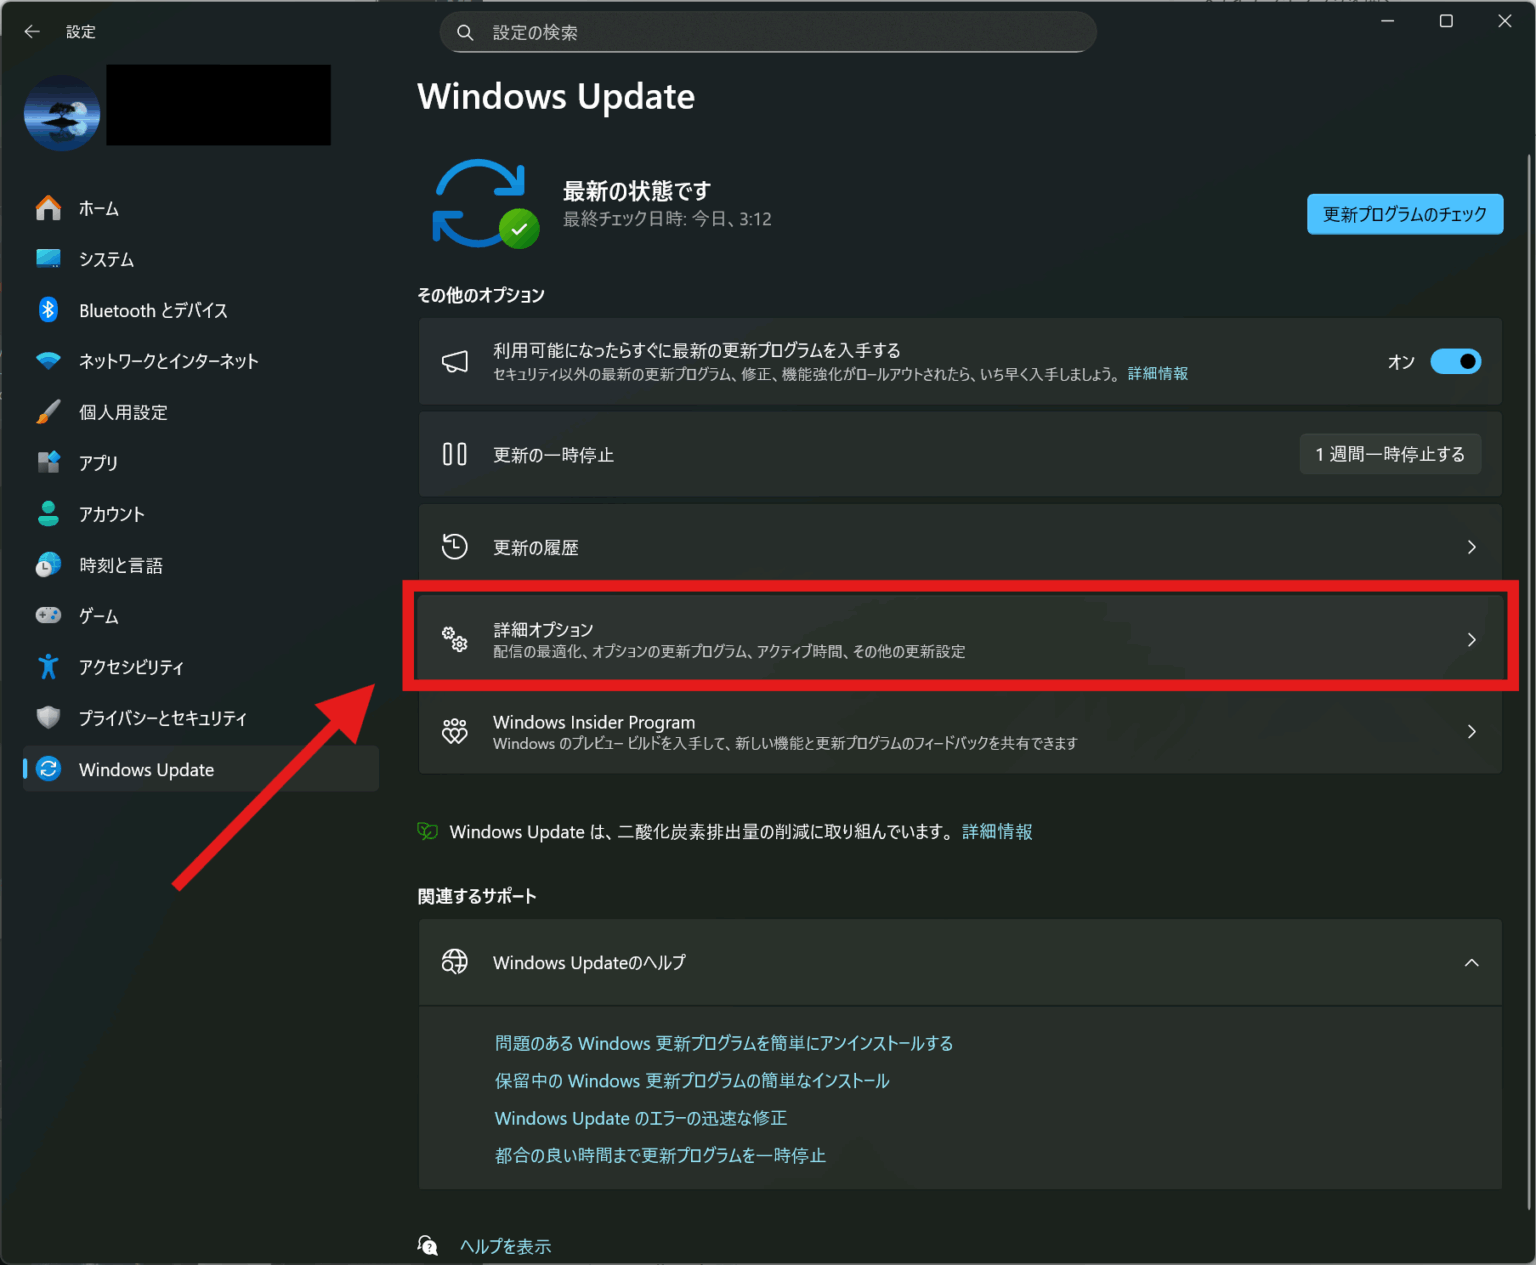The height and width of the screenshot is (1265, 1536).
Task: Open ネットワークとインターネット via its Wi-Fi icon
Action: click(48, 361)
